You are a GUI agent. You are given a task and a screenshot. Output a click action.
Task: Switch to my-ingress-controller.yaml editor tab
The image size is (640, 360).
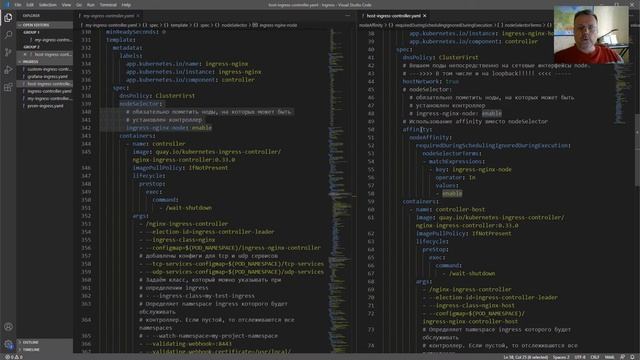coord(109,16)
